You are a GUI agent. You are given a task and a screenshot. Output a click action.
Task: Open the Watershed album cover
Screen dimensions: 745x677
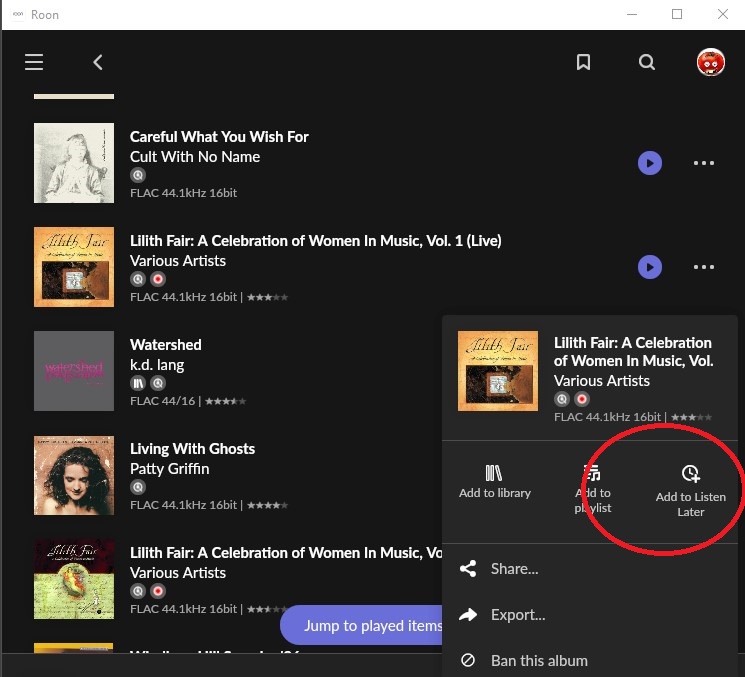click(74, 371)
